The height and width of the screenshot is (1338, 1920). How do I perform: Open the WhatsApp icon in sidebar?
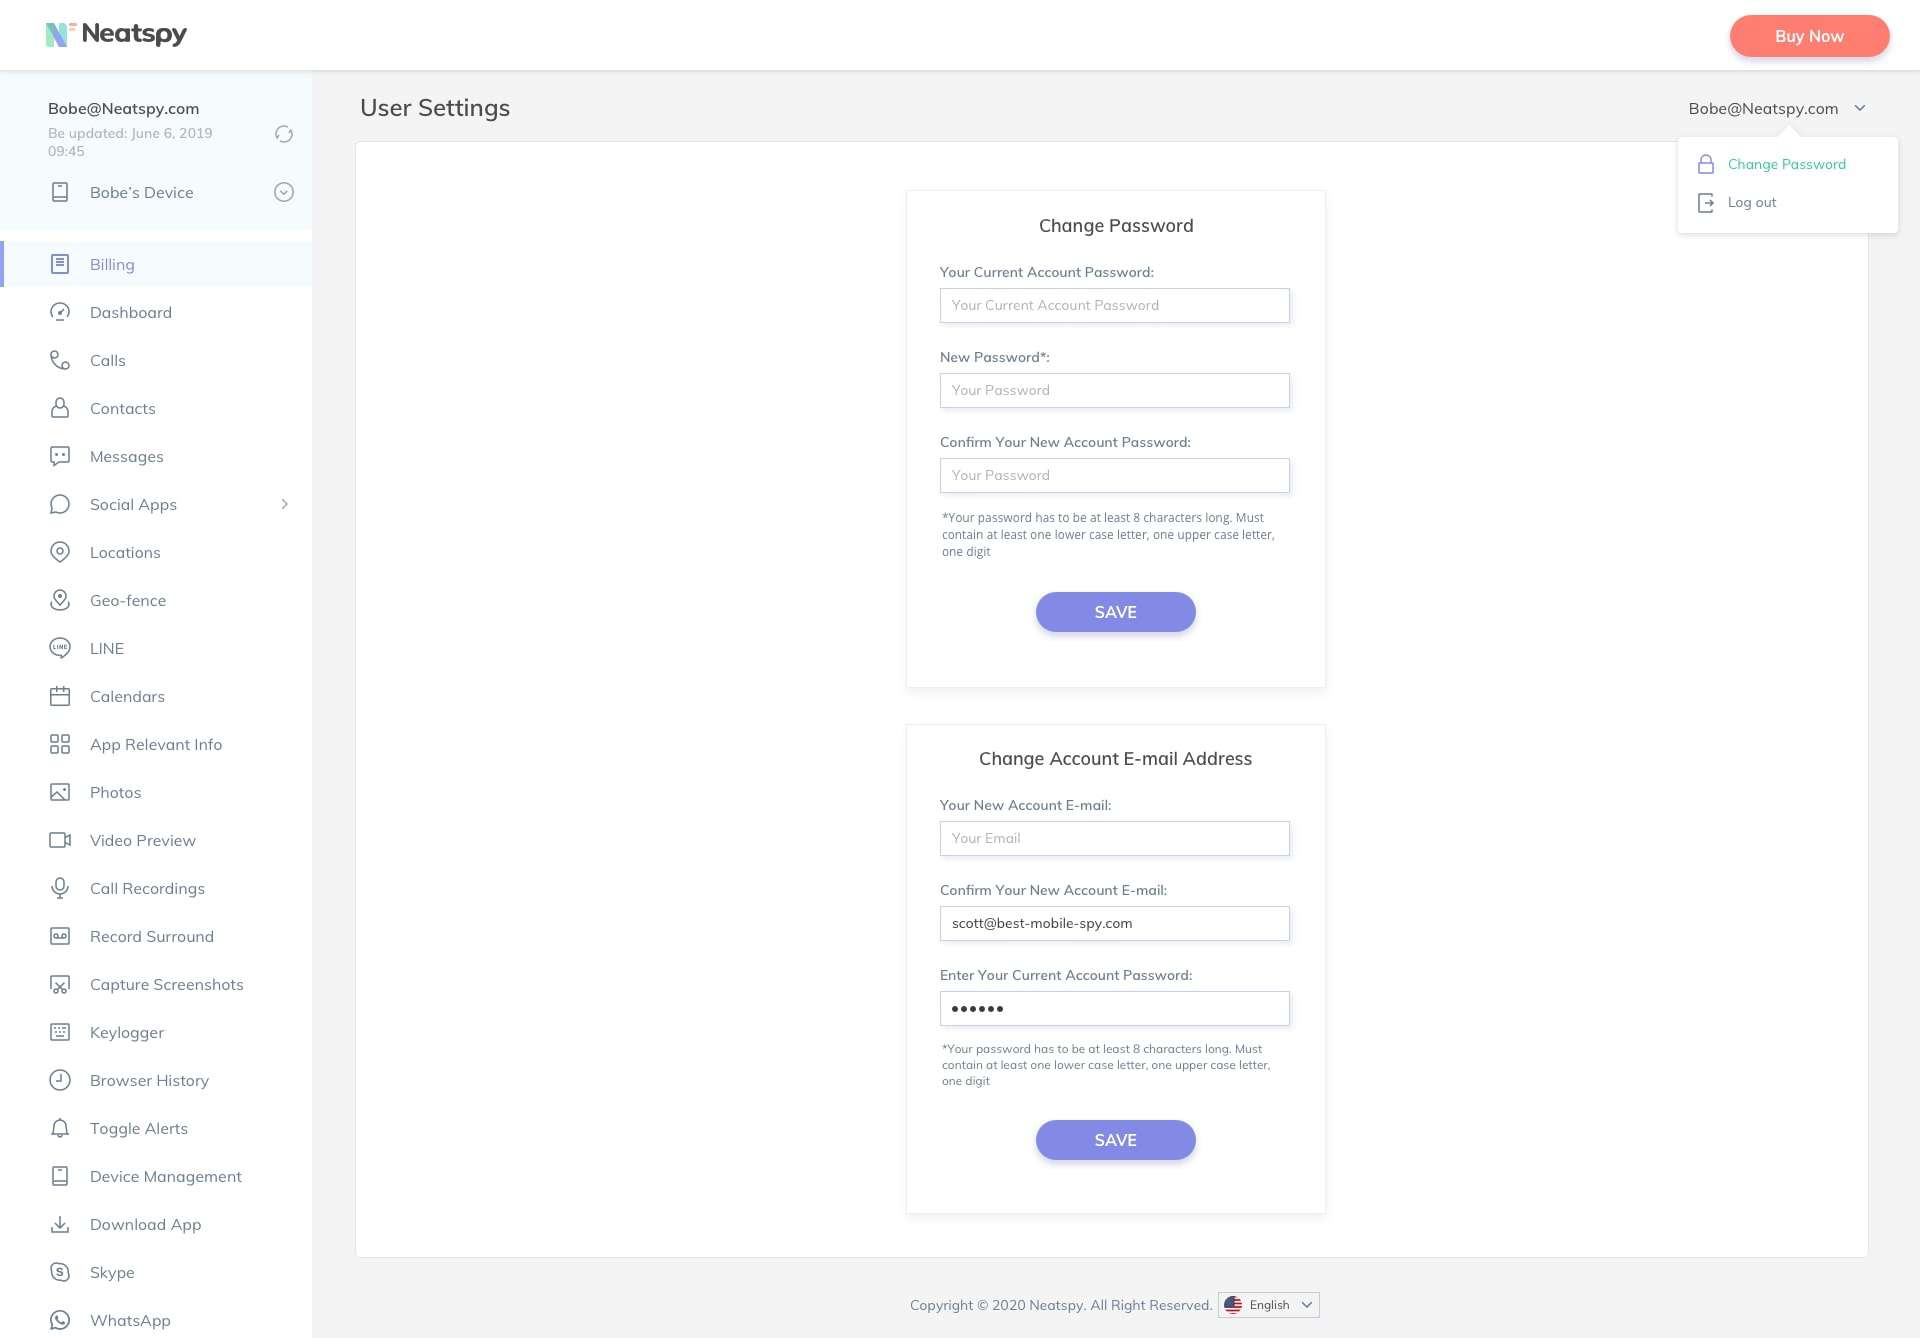coord(60,1320)
